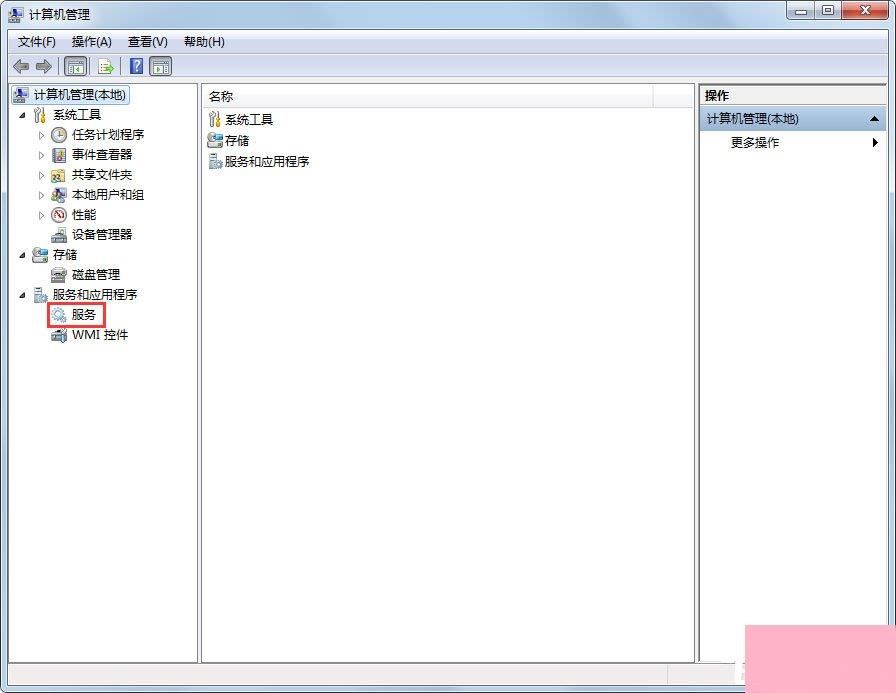Click the Forward arrow toolbar icon
This screenshot has height=693, width=896.
tap(44, 67)
